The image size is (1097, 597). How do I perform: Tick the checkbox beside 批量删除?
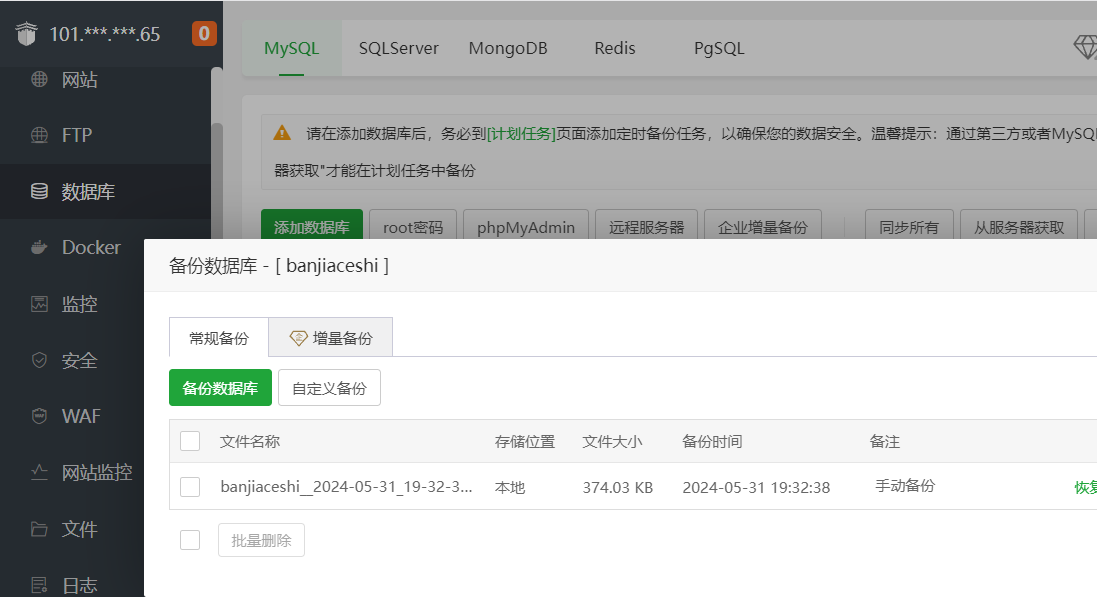click(x=190, y=540)
